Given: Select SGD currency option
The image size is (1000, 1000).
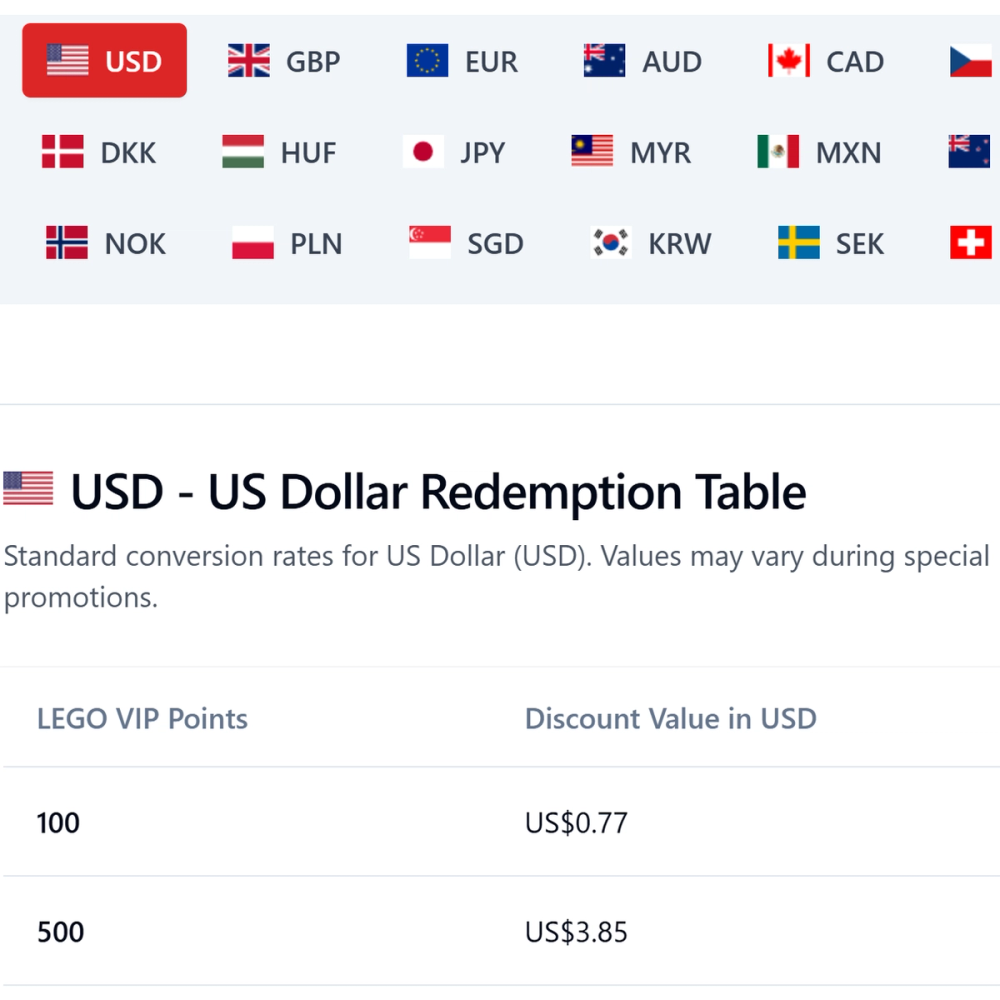Looking at the screenshot, I should 466,243.
